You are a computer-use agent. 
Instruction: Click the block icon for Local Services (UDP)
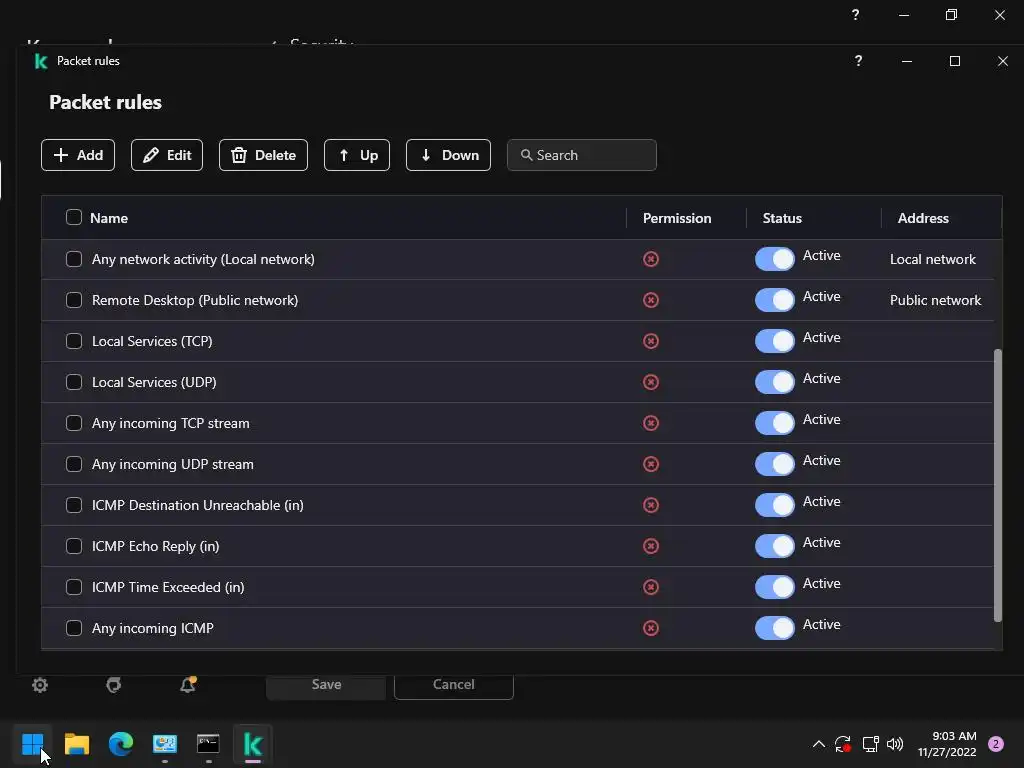click(650, 382)
